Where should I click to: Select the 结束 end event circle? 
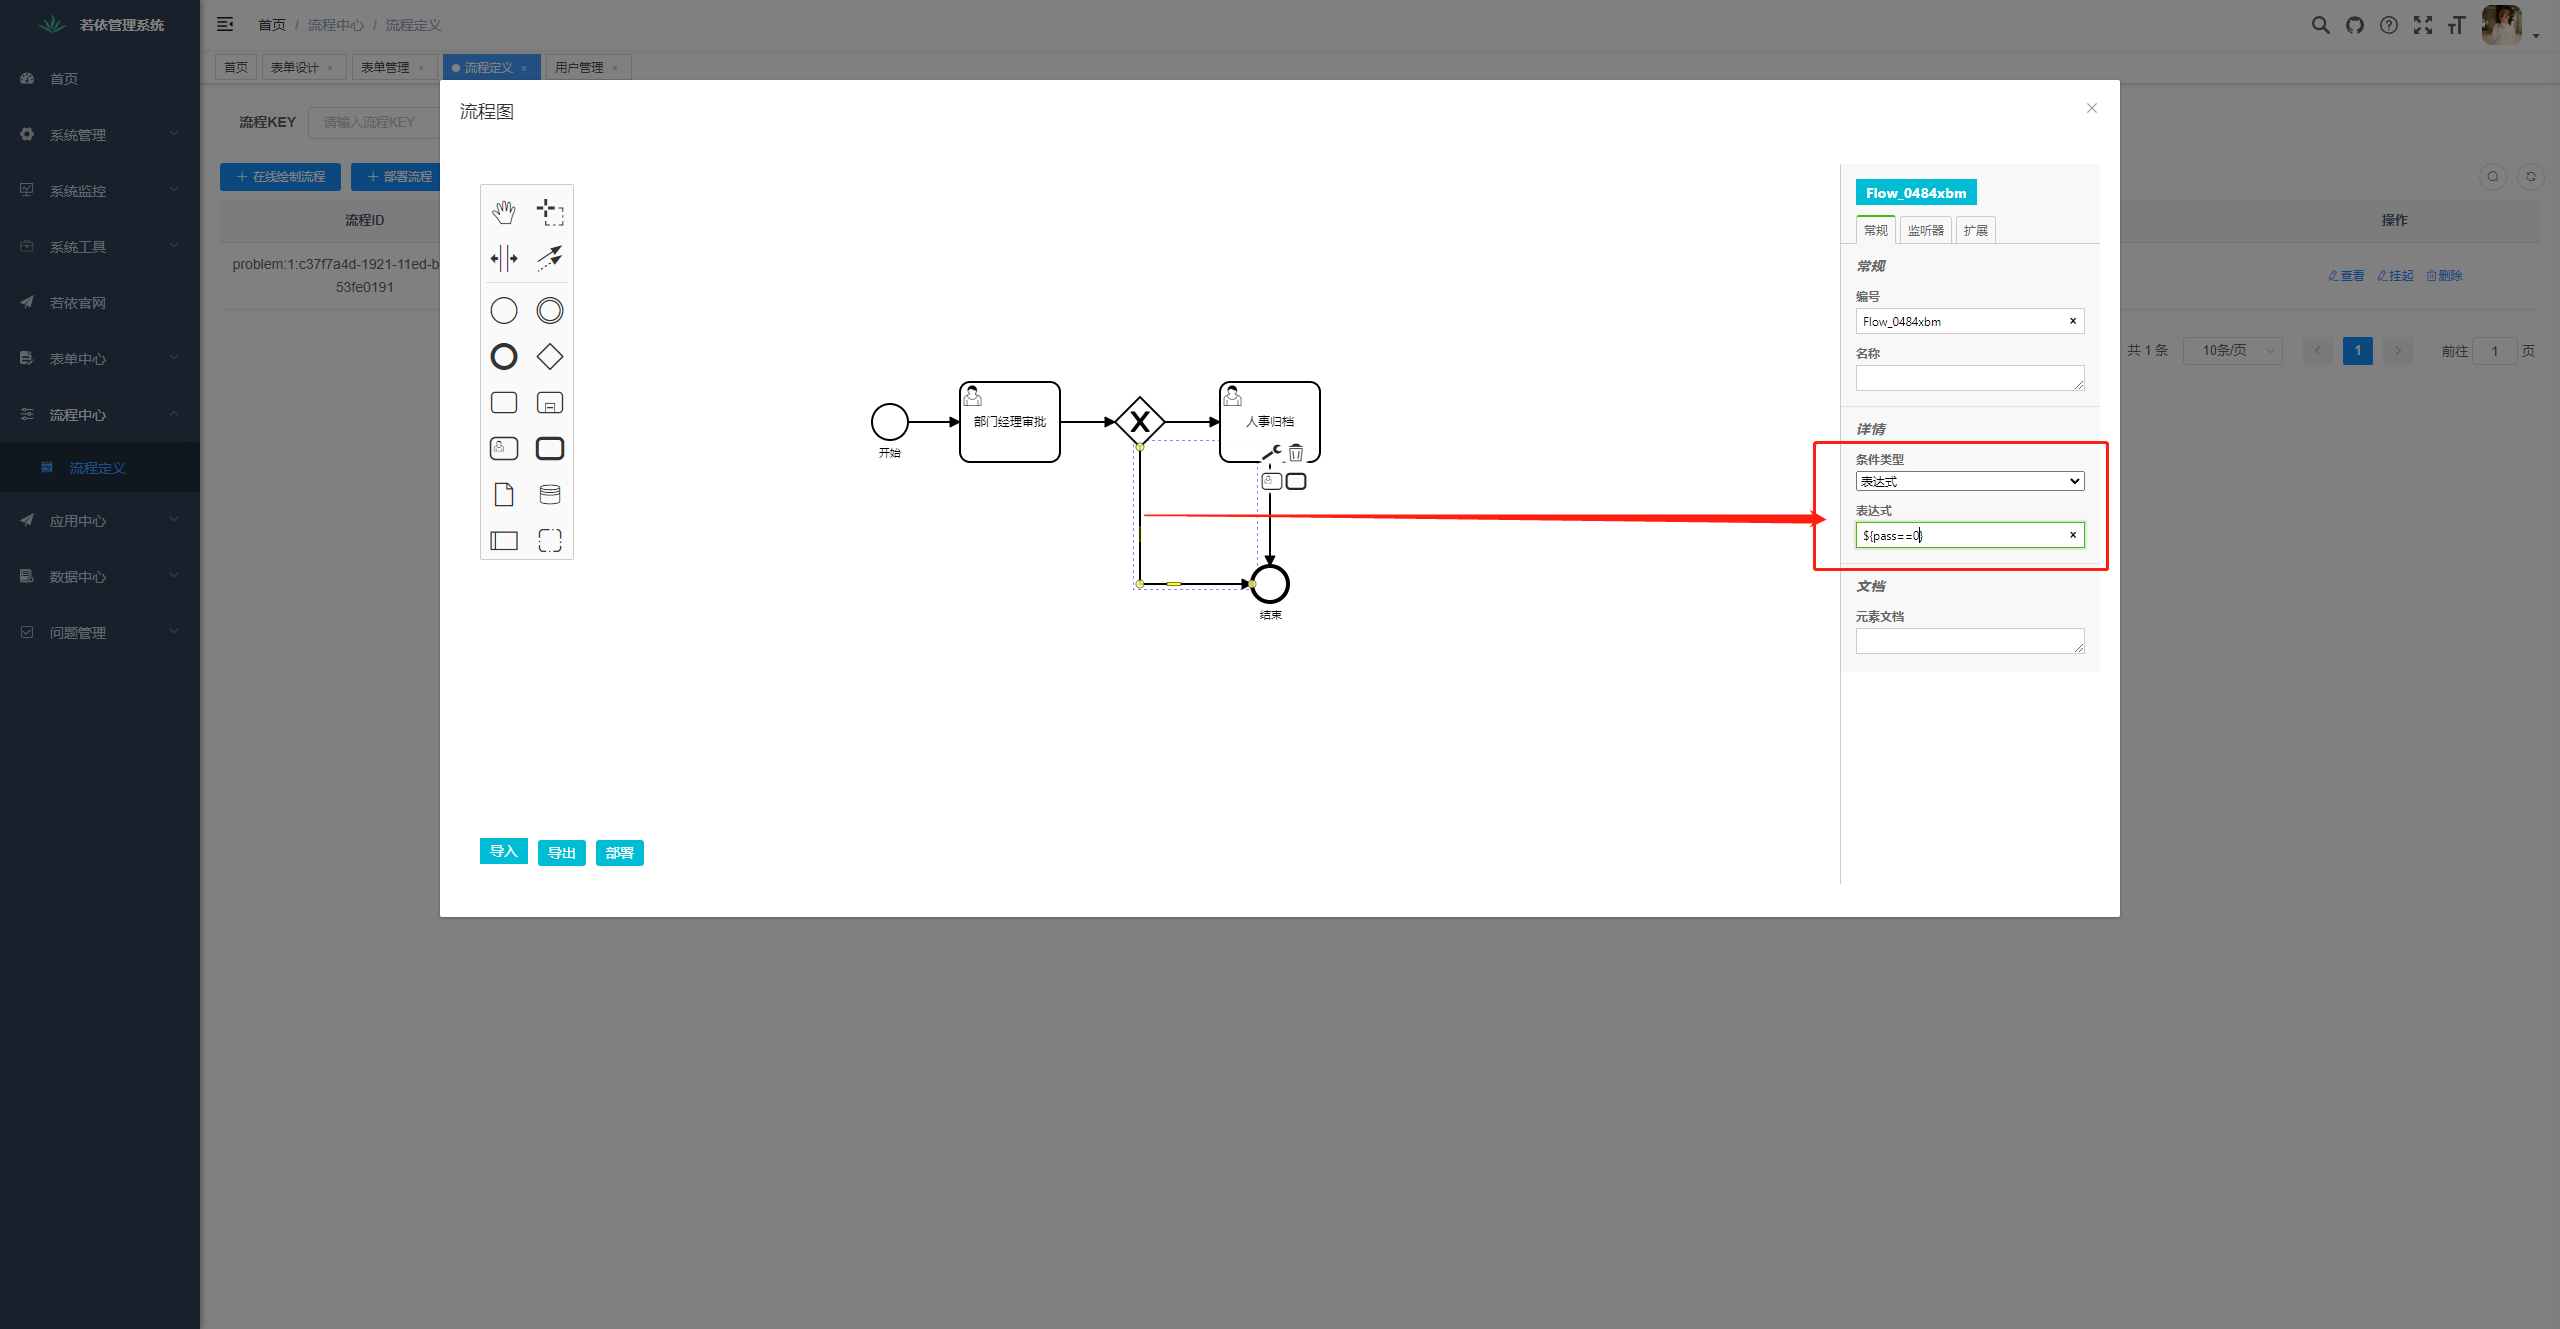coord(1270,584)
